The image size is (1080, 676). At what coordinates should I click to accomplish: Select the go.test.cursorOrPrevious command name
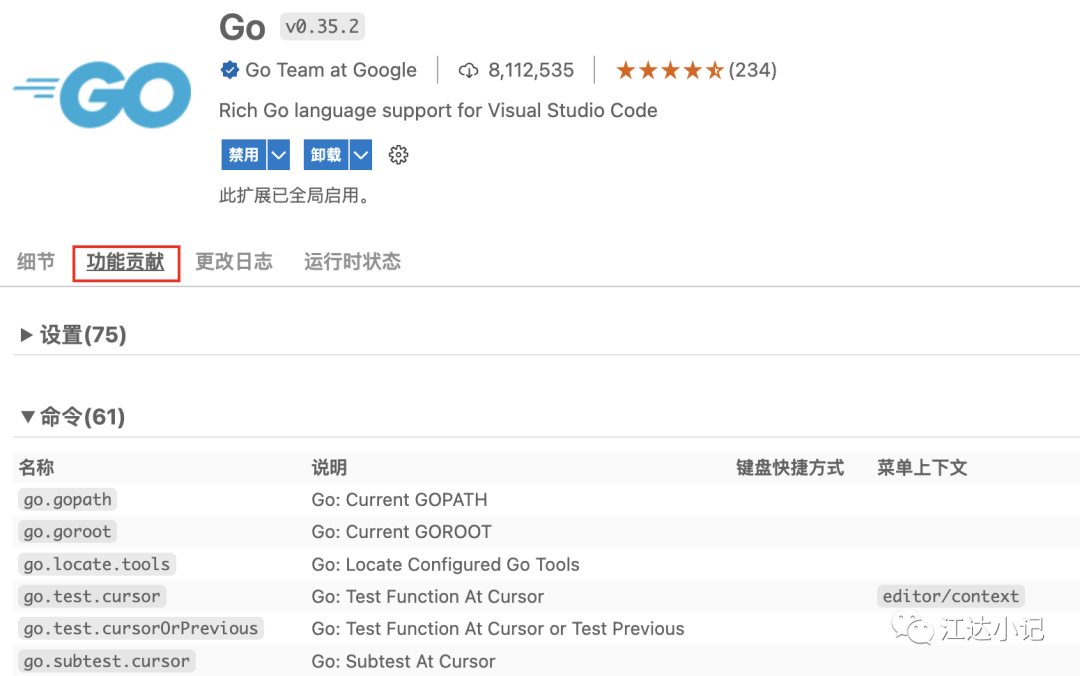click(141, 628)
